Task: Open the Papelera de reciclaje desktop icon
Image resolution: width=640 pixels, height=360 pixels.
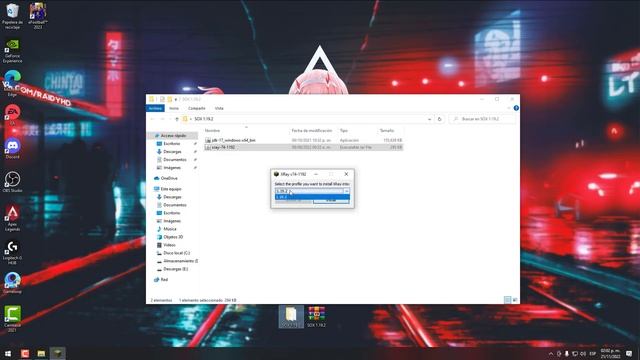Action: tap(12, 16)
